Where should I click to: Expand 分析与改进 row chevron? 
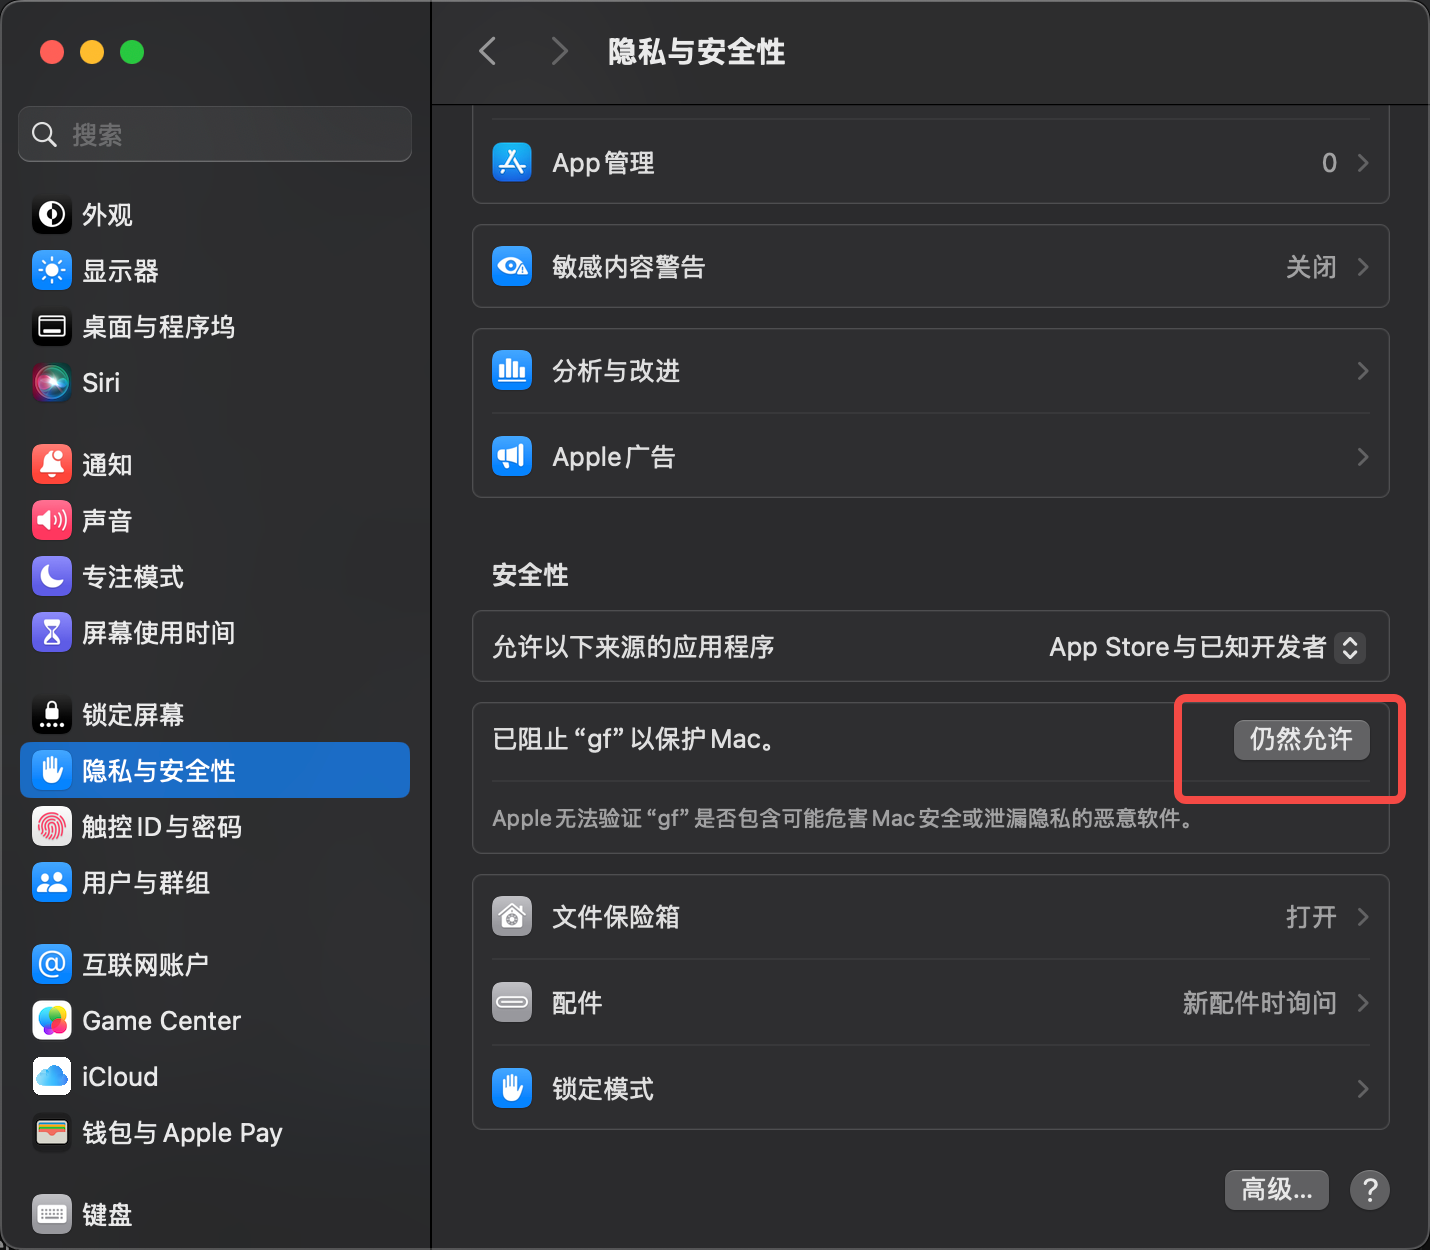pos(1363,371)
